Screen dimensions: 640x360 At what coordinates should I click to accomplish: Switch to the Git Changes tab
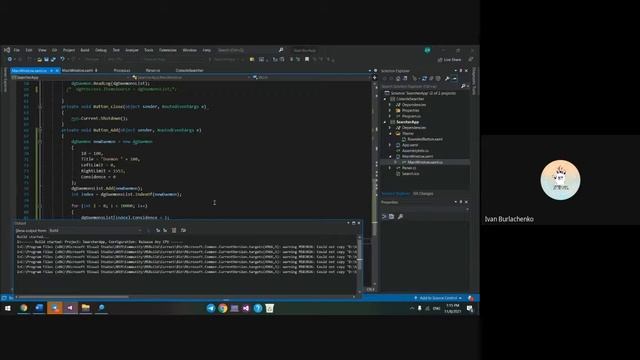(x=423, y=193)
